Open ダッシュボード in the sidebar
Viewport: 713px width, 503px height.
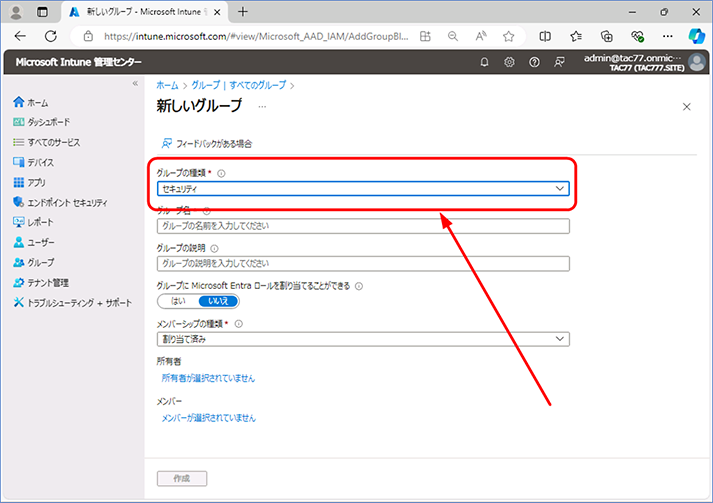tap(41, 122)
